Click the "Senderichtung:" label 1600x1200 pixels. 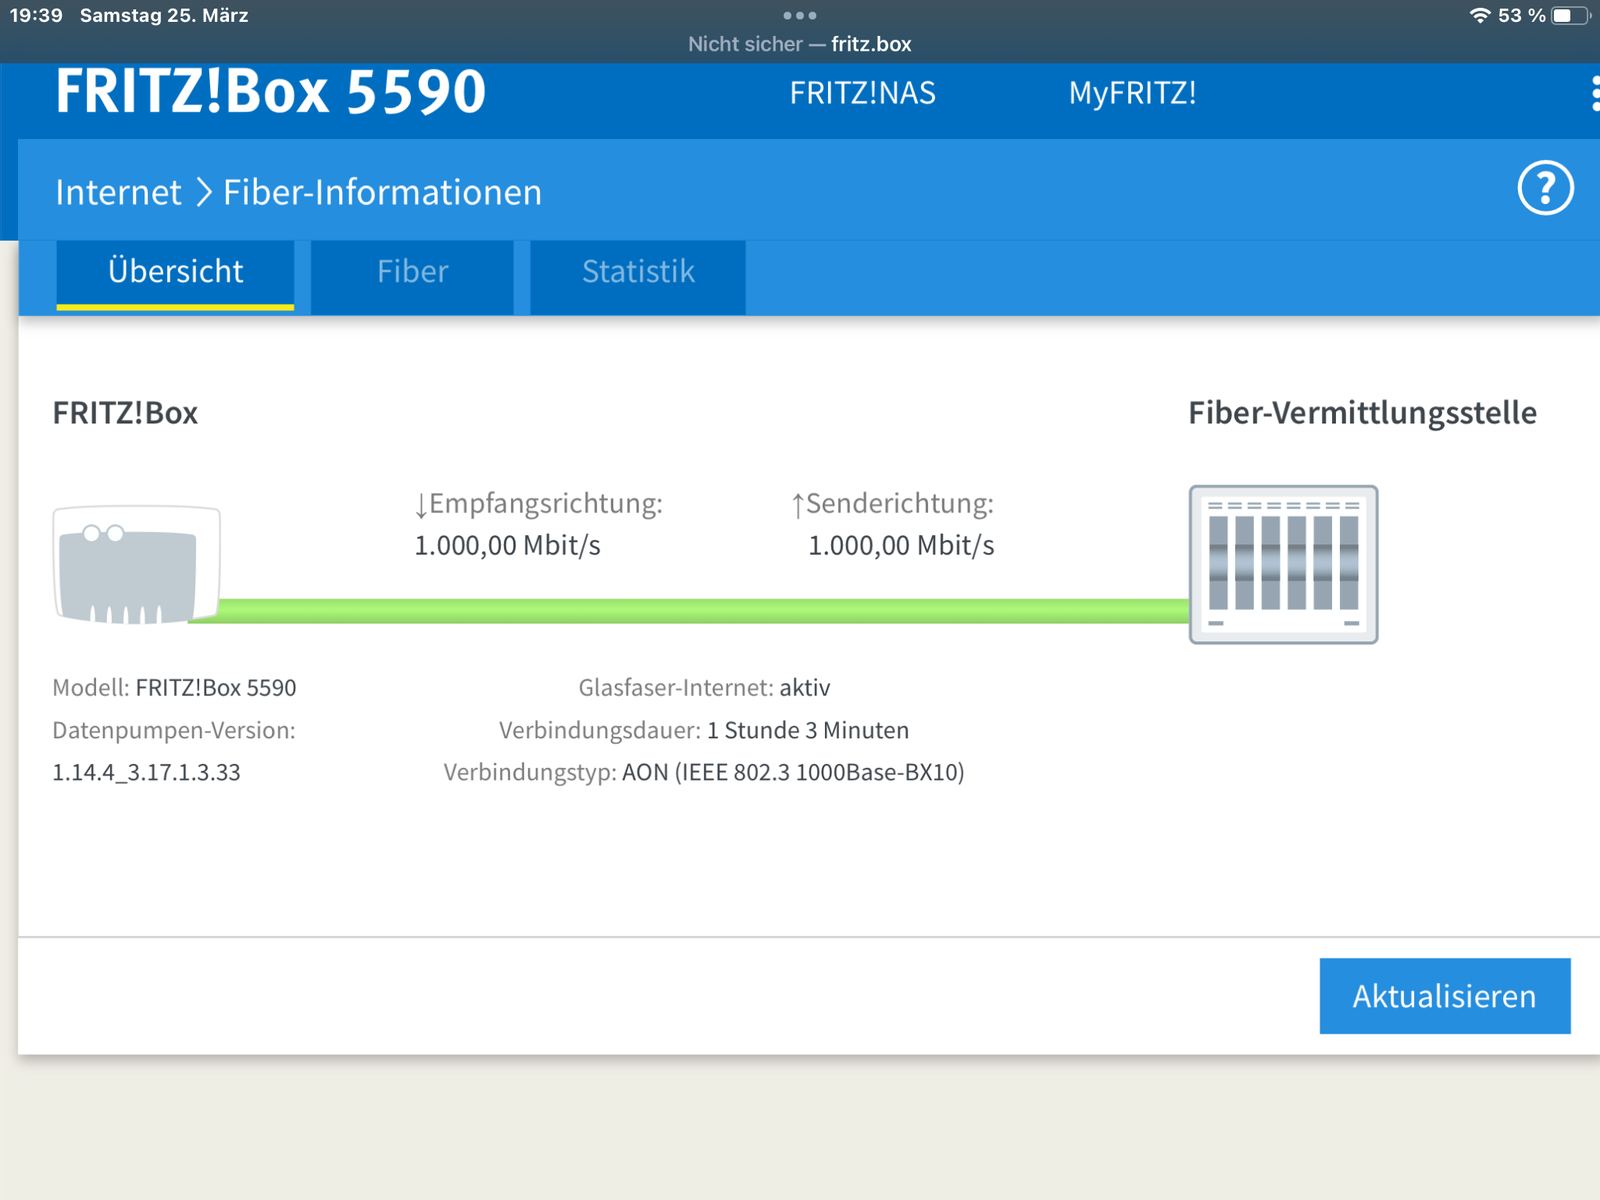(x=892, y=504)
